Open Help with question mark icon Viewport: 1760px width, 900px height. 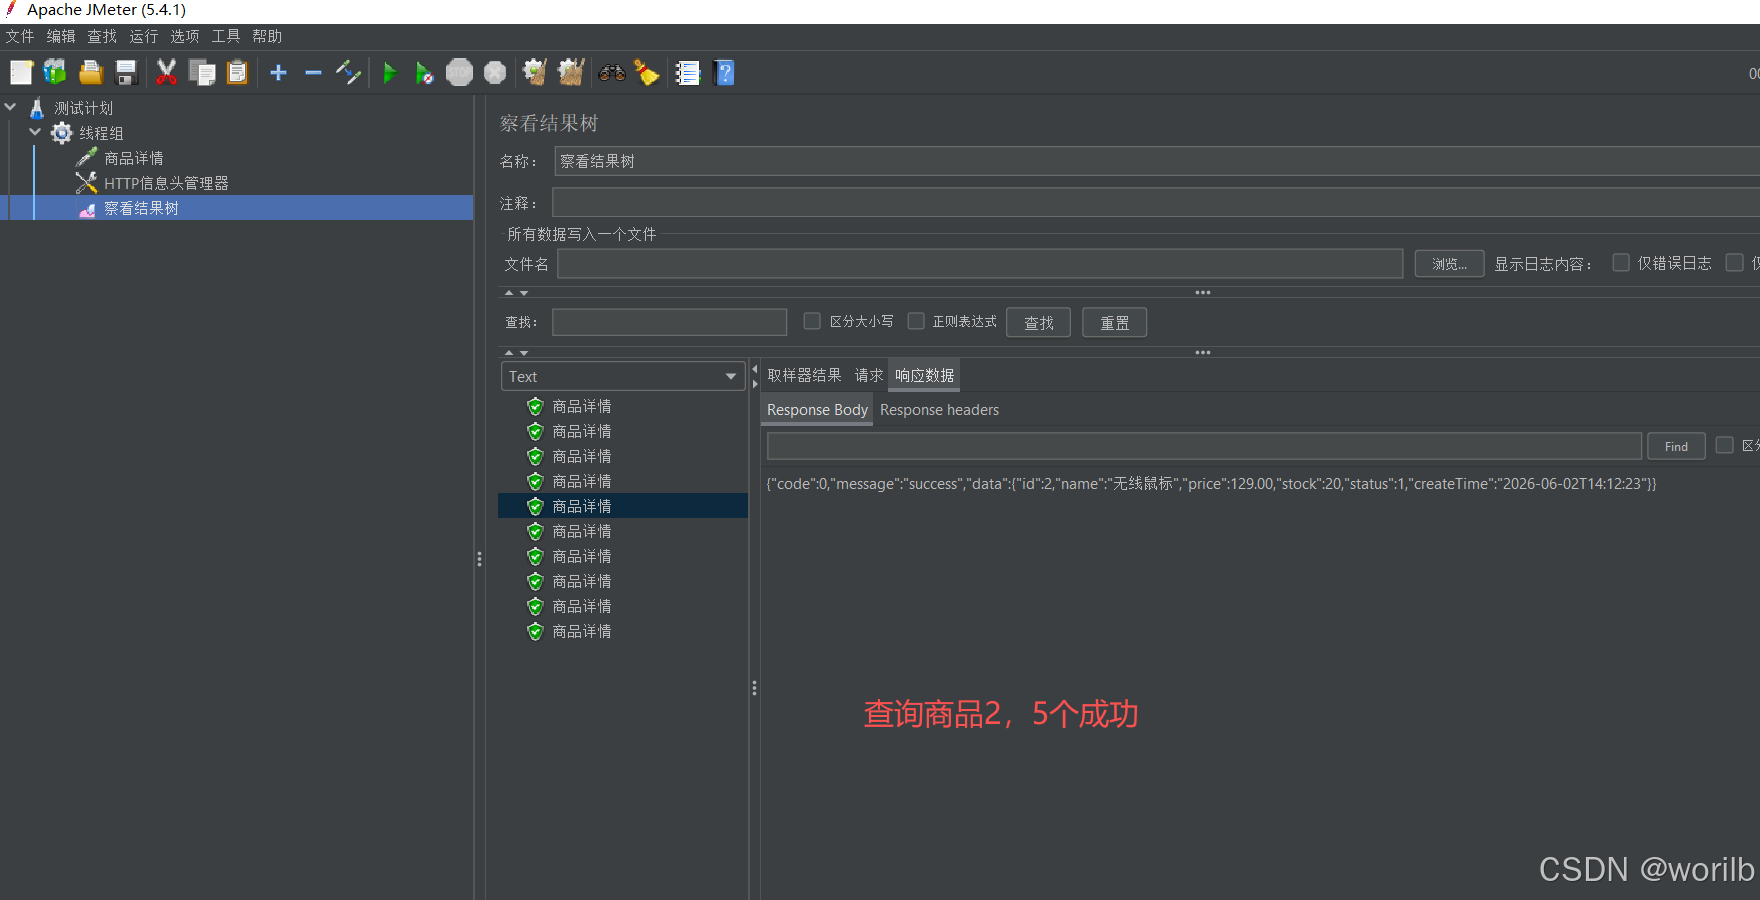tap(725, 73)
